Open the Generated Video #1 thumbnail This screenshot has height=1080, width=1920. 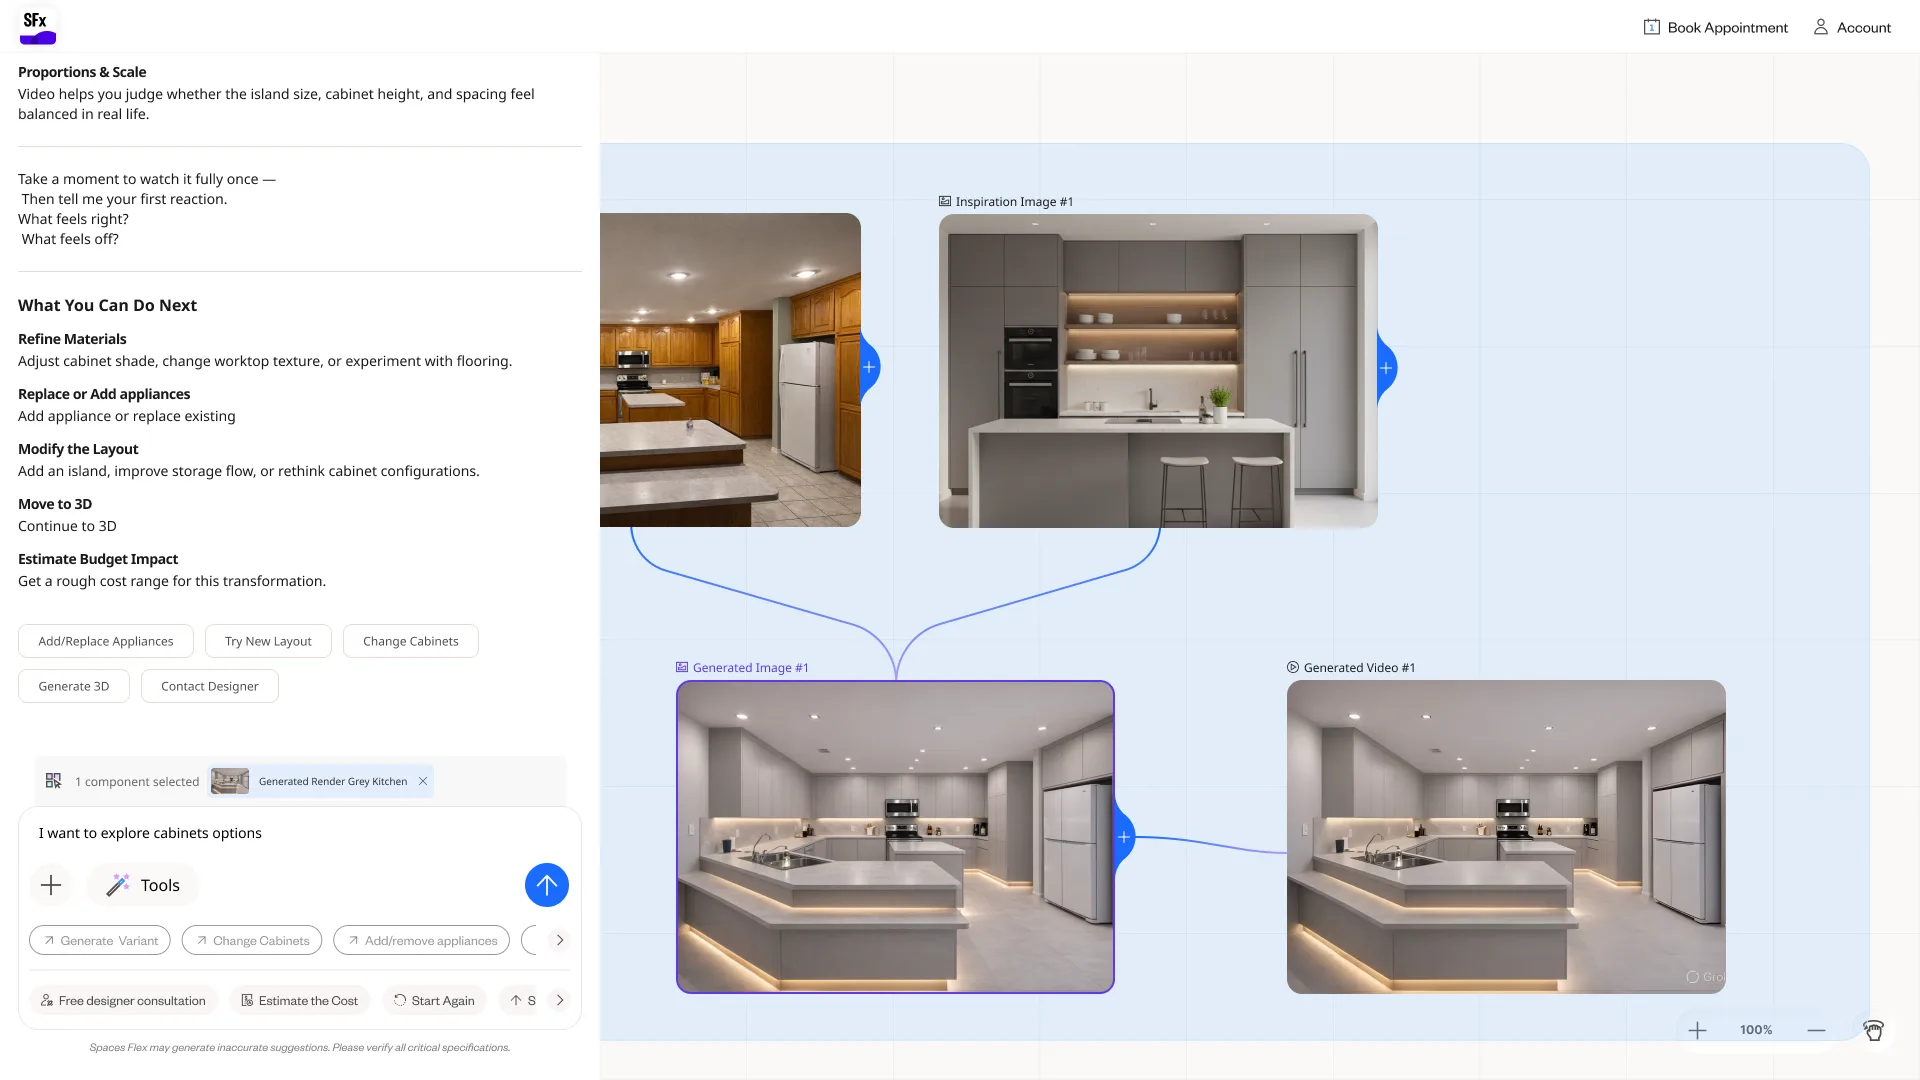coord(1506,837)
